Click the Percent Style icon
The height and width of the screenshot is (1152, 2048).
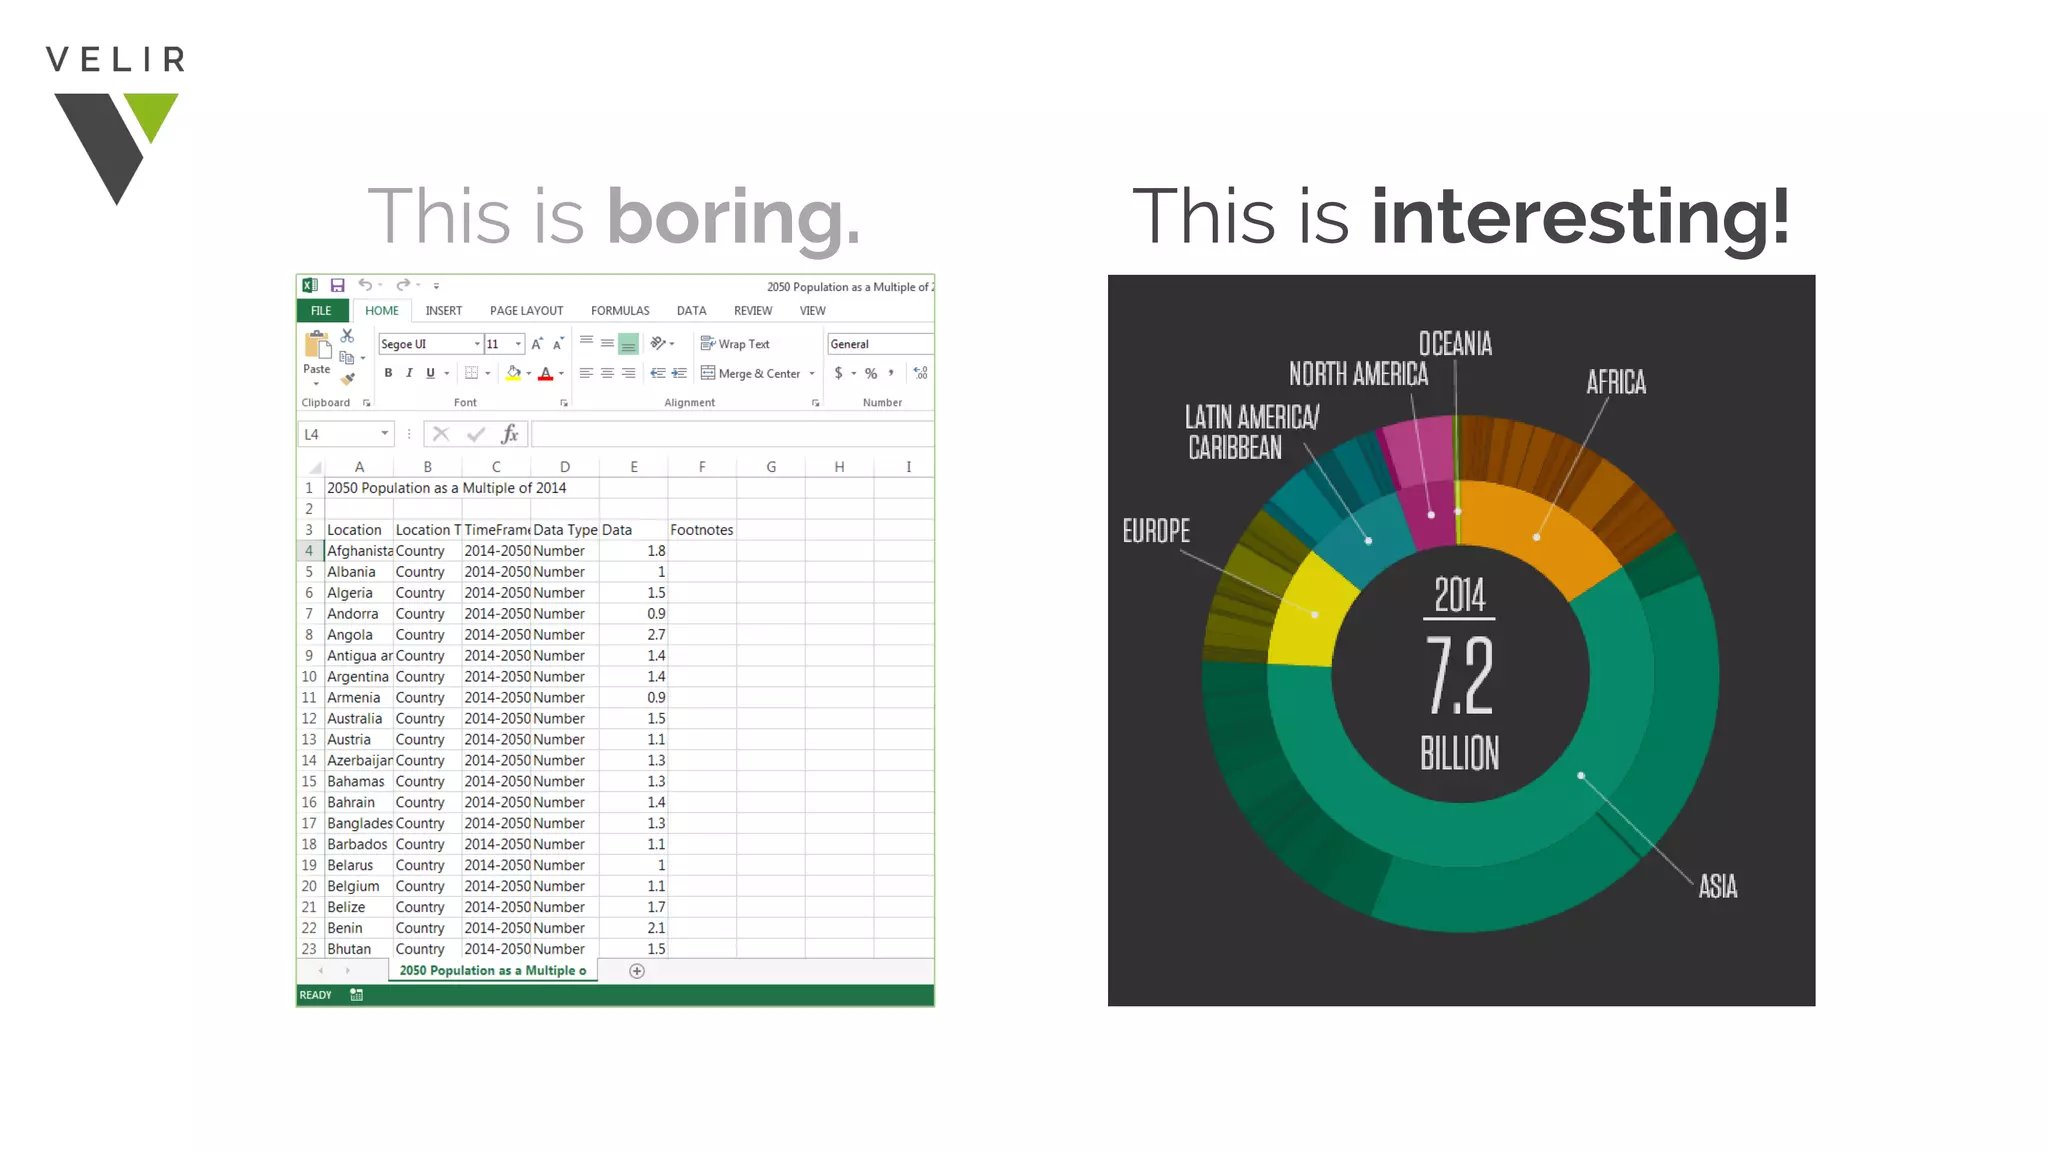pyautogui.click(x=871, y=373)
